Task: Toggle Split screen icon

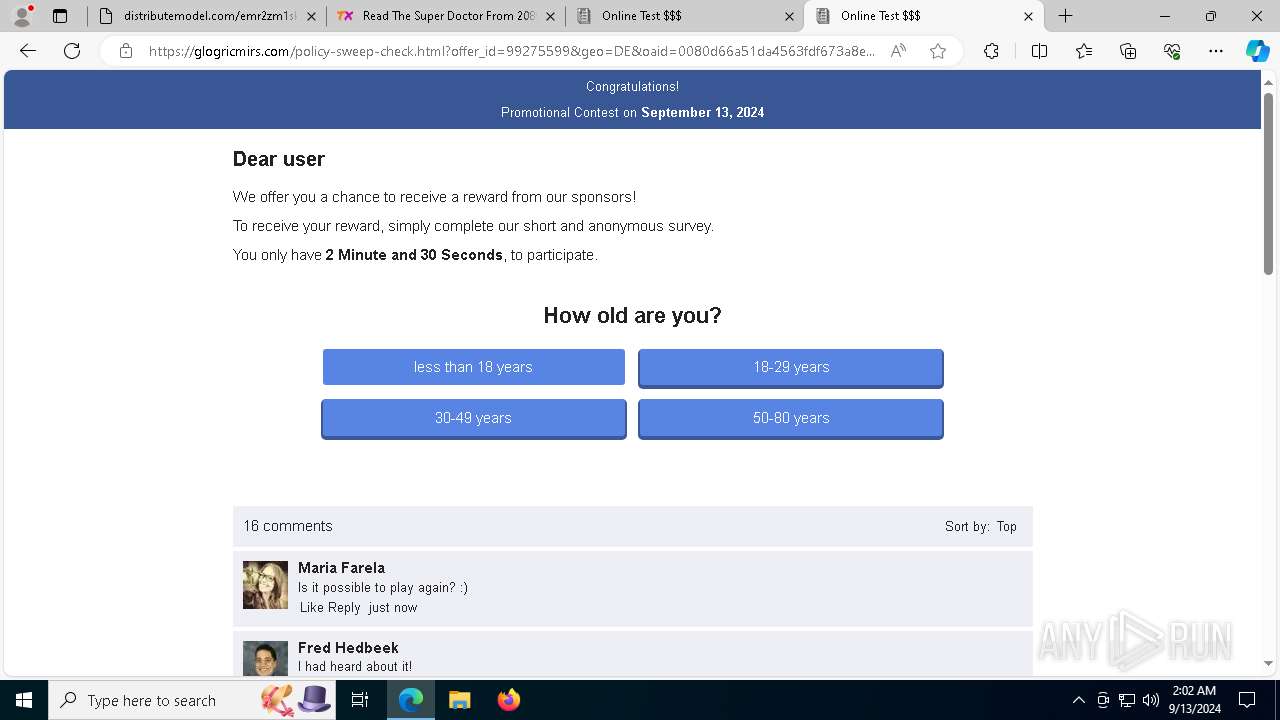Action: click(1039, 51)
